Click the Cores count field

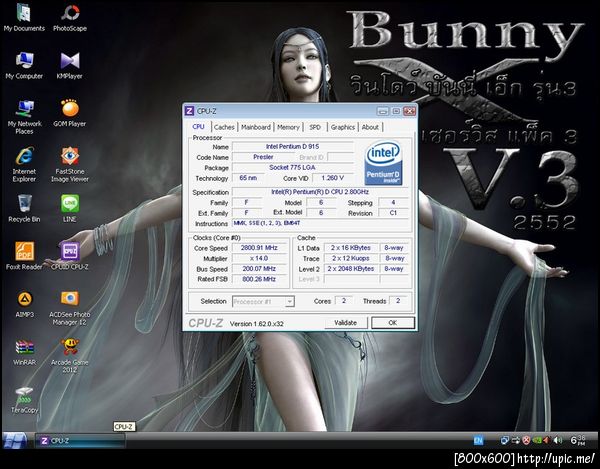(x=344, y=301)
